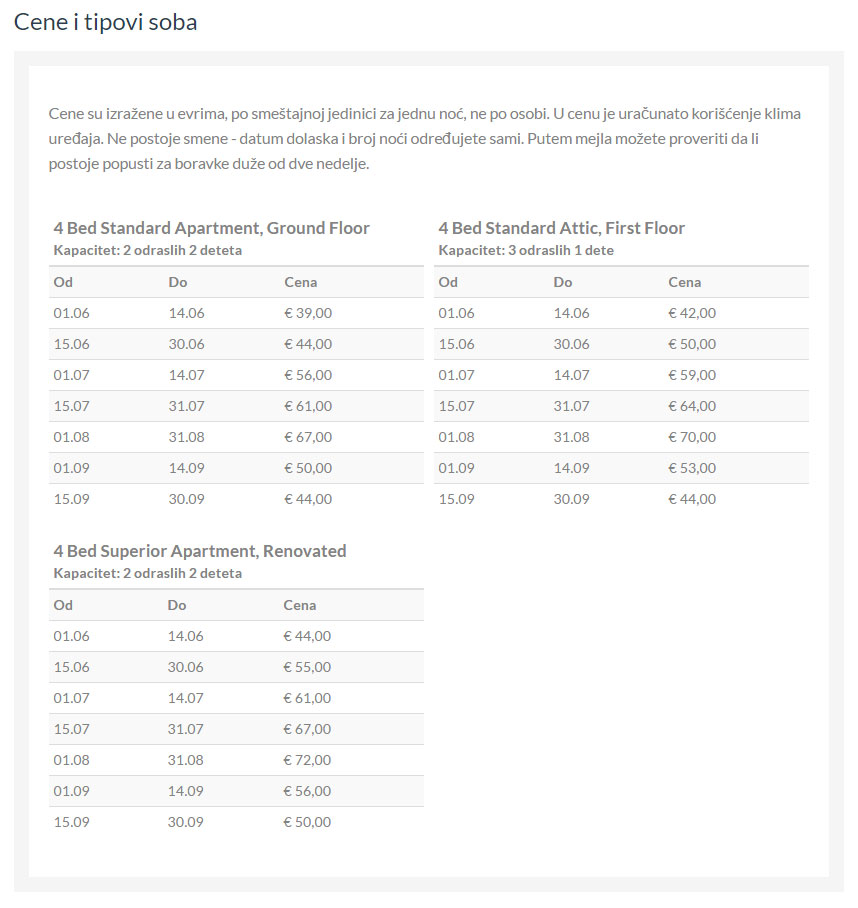Click the introductory pricing description paragraph
858x908 pixels.
click(x=425, y=139)
